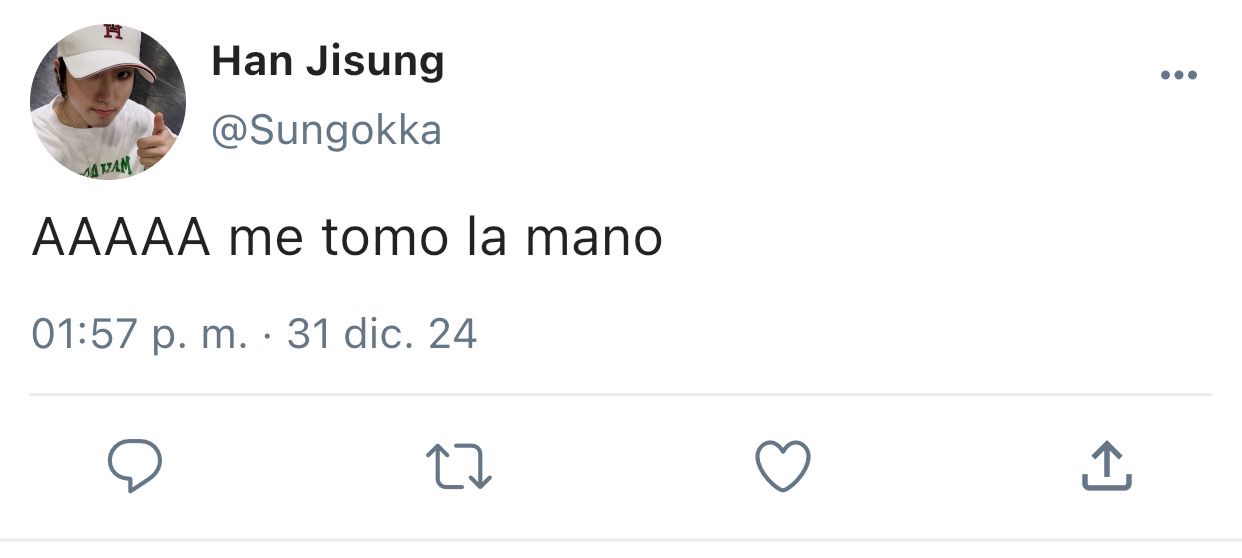
Task: Open the three-dot more options menu
Action: pos(1178,75)
